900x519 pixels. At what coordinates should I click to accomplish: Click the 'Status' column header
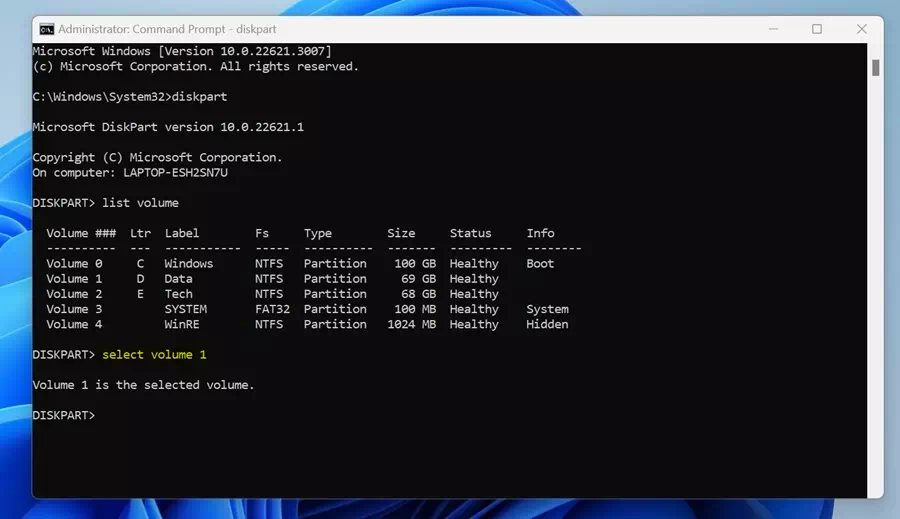point(470,233)
